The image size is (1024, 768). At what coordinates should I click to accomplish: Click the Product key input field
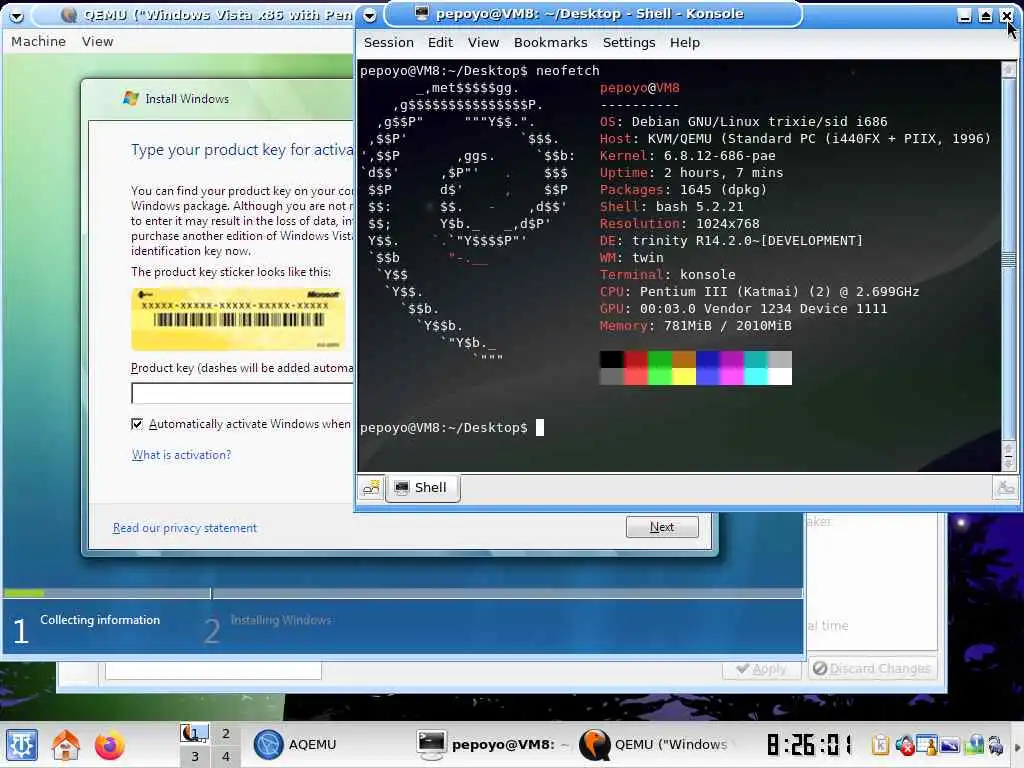tap(243, 393)
